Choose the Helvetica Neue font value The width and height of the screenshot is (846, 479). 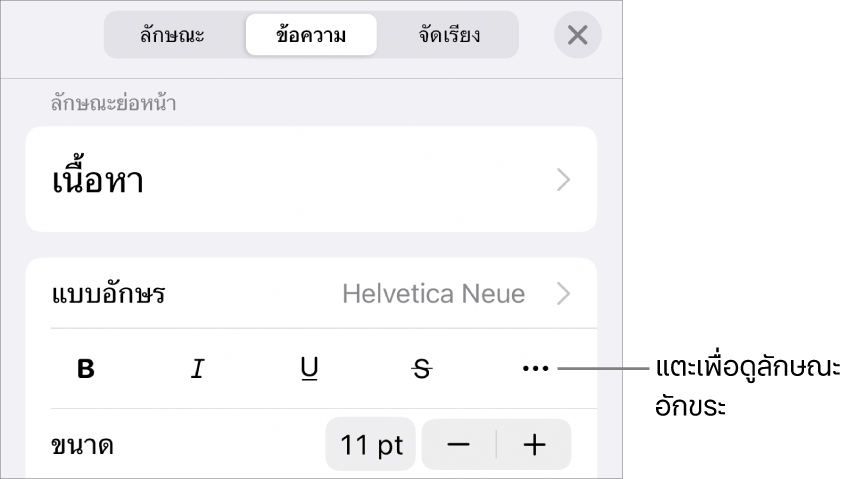pyautogui.click(x=434, y=294)
